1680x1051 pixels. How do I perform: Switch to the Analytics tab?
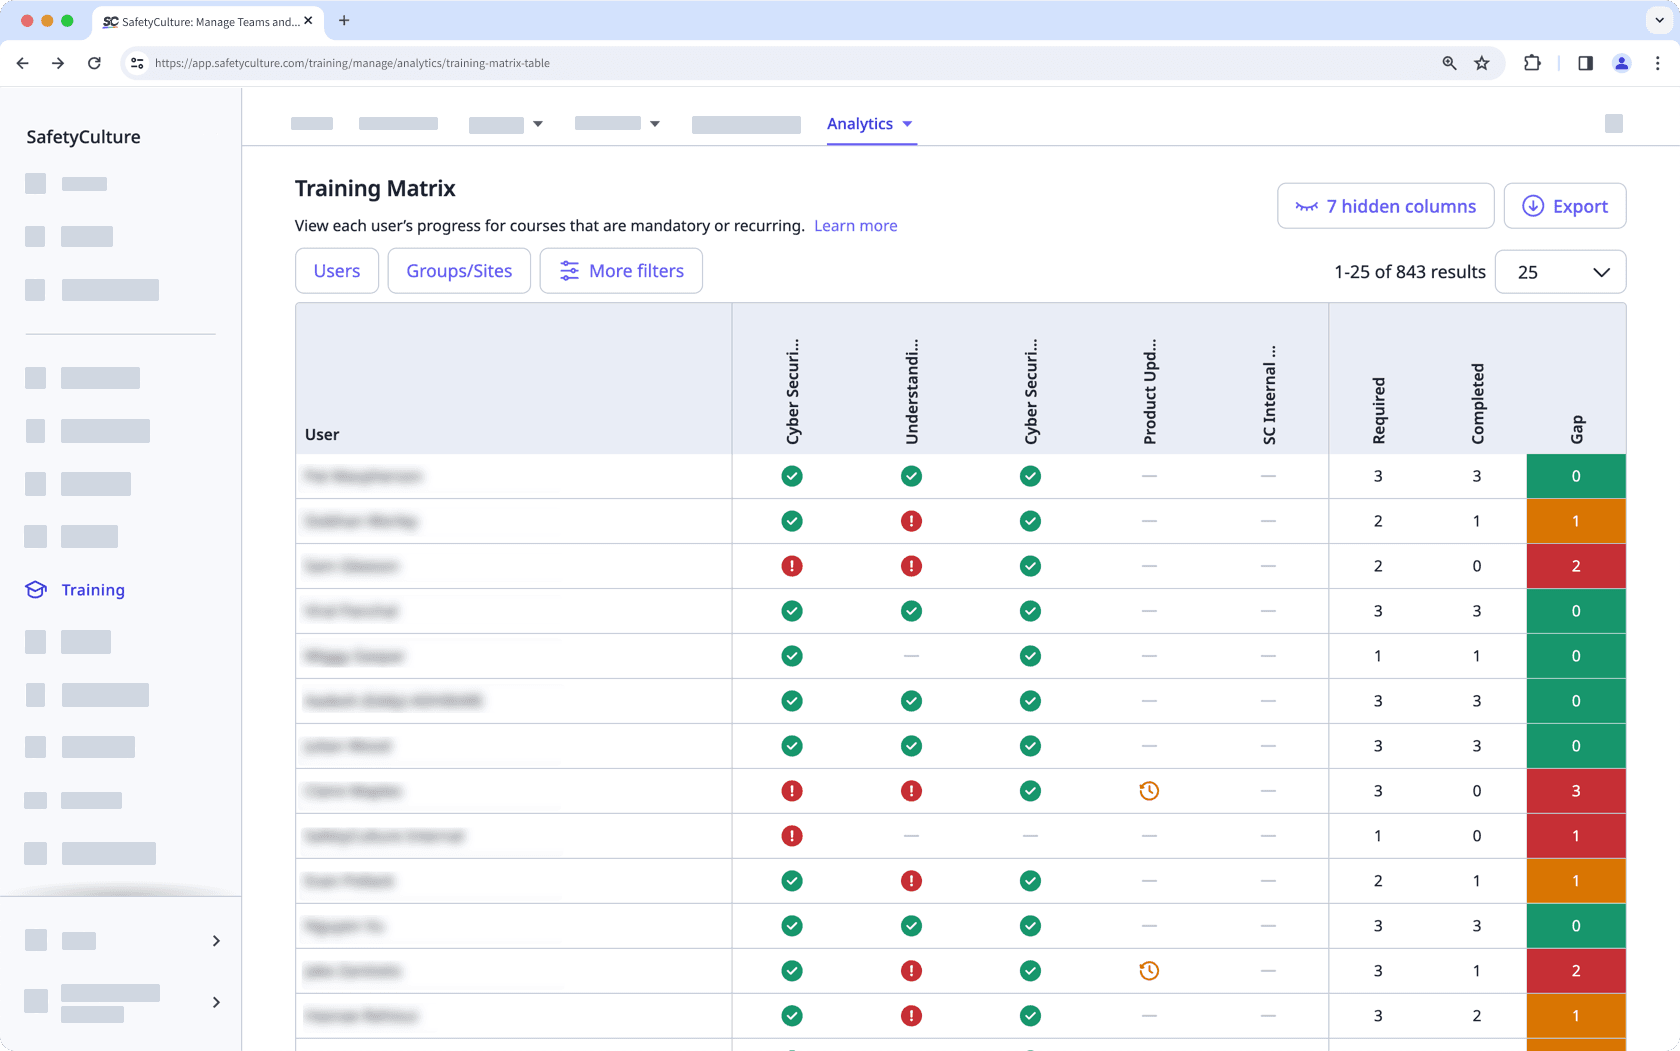pyautogui.click(x=862, y=123)
